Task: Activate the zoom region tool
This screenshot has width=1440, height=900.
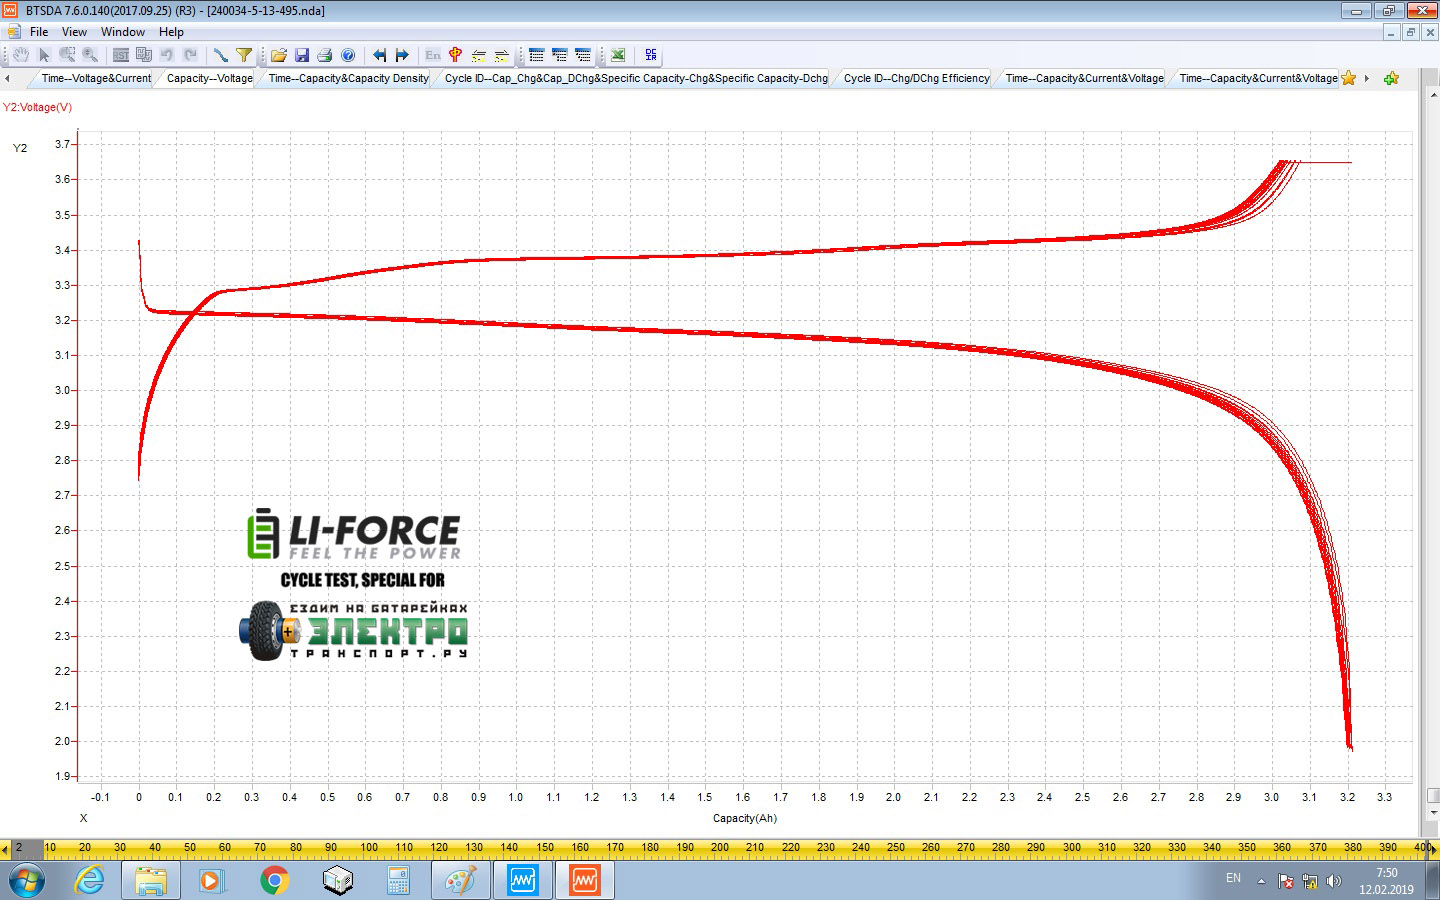Action: [67, 55]
